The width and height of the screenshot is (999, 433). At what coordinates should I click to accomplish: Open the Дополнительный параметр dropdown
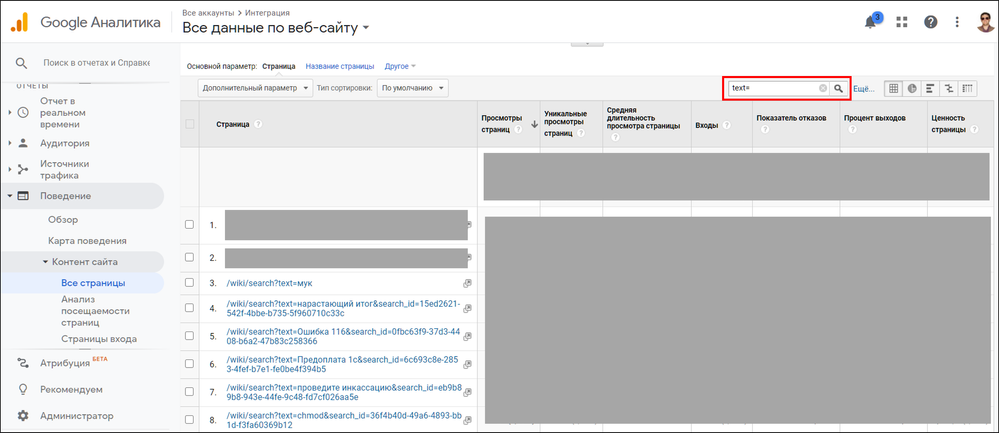pos(255,89)
